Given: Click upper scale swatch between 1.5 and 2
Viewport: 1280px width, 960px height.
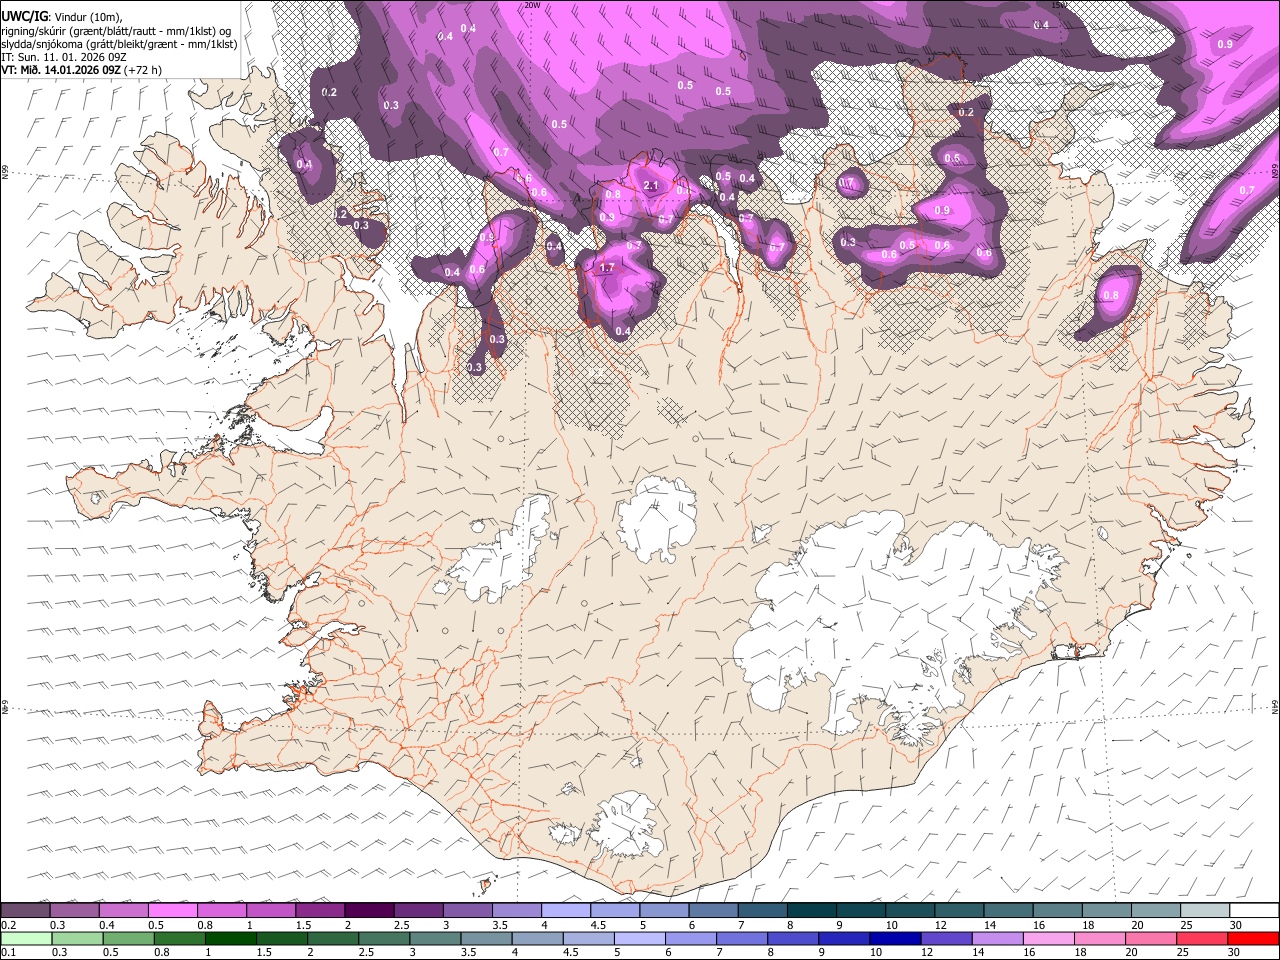Looking at the screenshot, I should pyautogui.click(x=320, y=911).
